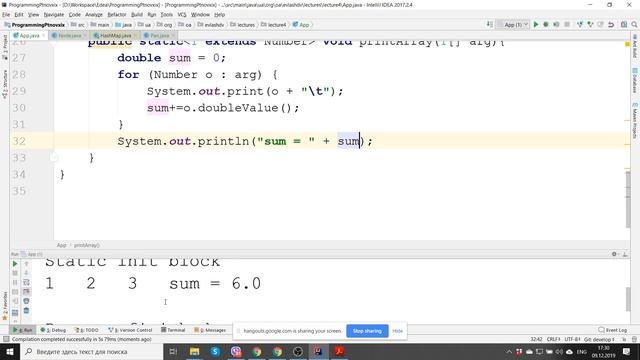Click the src breadcrumb folder
Screen dimensions: 640x360
[78, 25]
